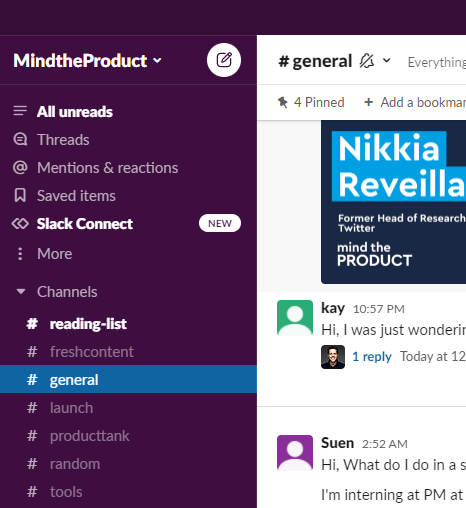Open the Nikkia Reveilla image attachment

point(393,202)
